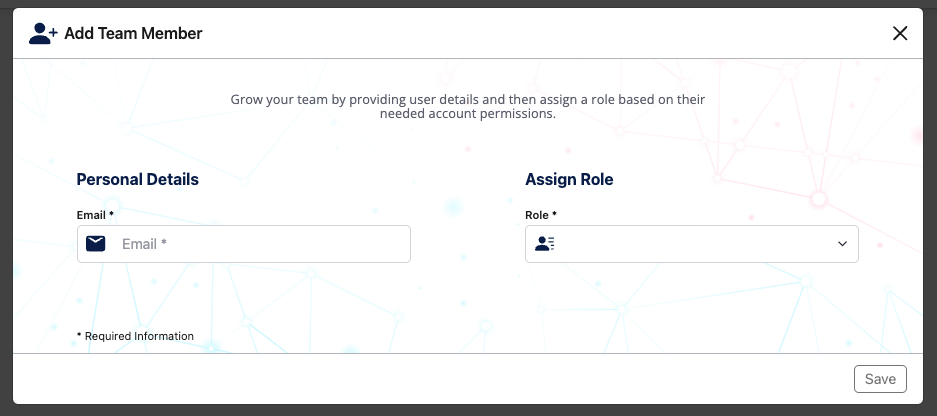Click the Save button
The width and height of the screenshot is (937, 416).
click(880, 379)
